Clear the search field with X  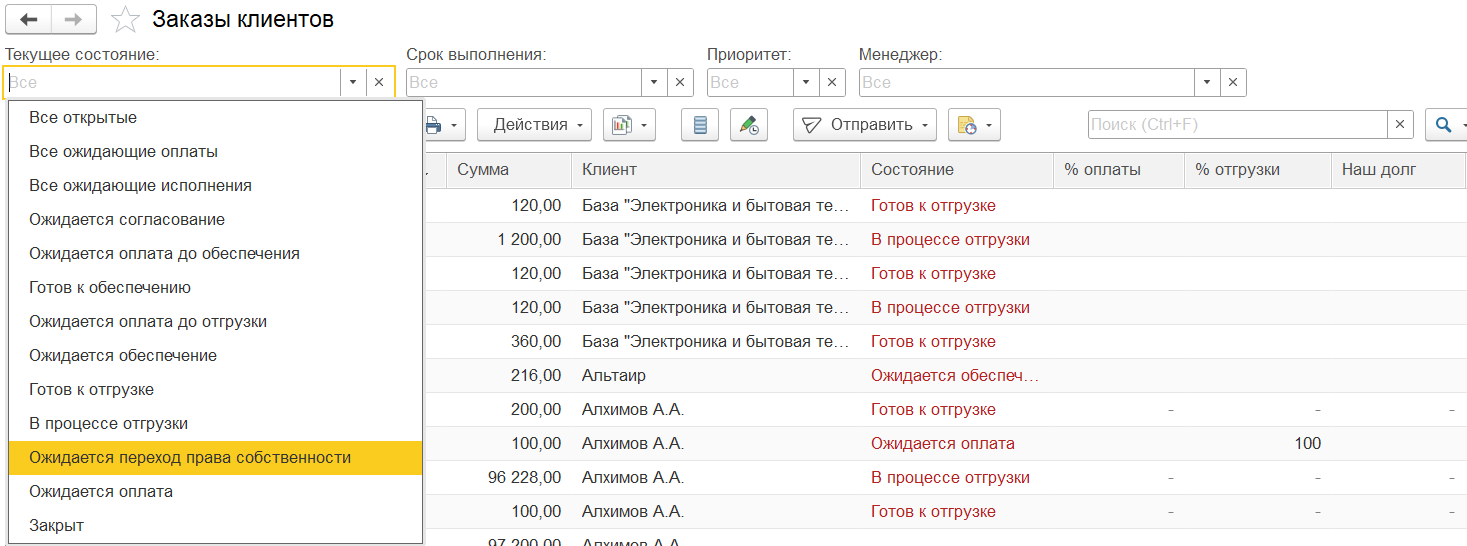coord(1401,125)
